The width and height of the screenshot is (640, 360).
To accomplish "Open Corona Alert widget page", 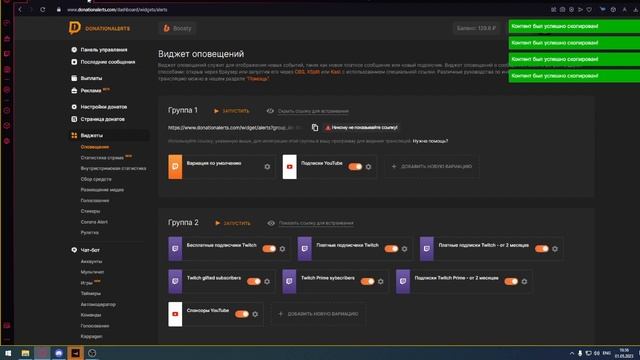I will tap(94, 222).
